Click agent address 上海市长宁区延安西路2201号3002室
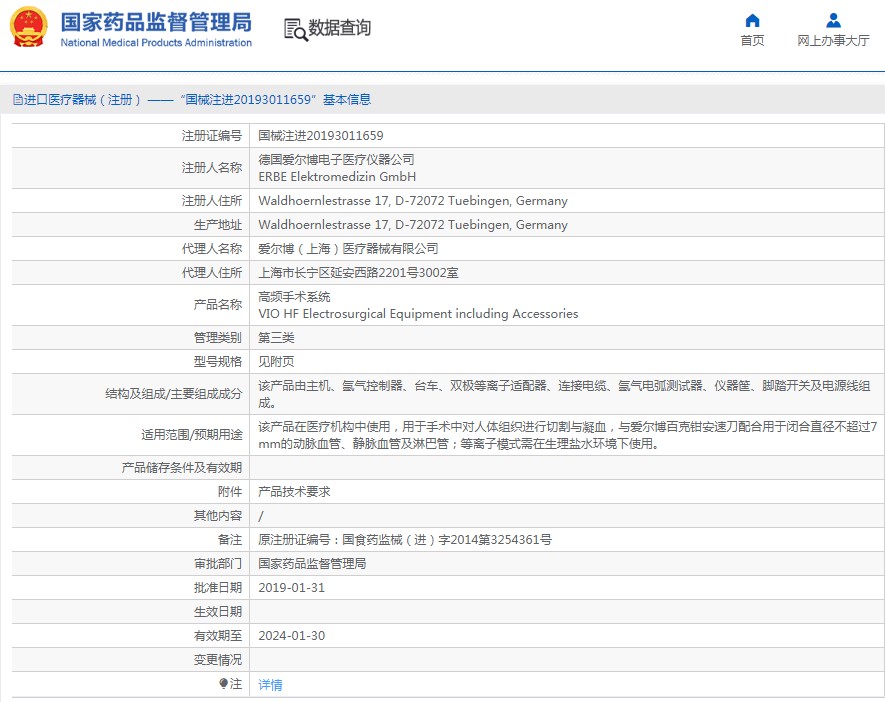This screenshot has height=702, width=885. coord(358,273)
